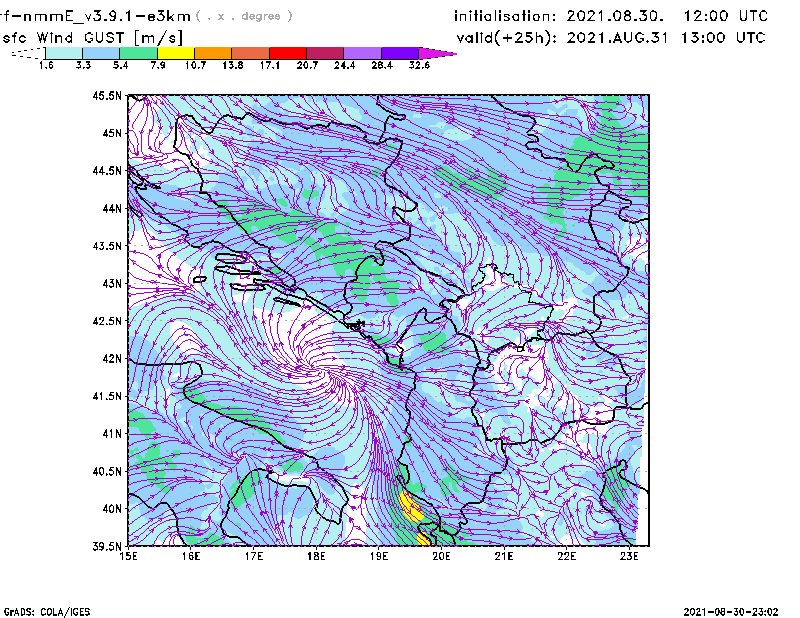Click the "GrADS: COLA/IGES" credit text
Image resolution: width=800 pixels, height=618 pixels.
coord(47,612)
